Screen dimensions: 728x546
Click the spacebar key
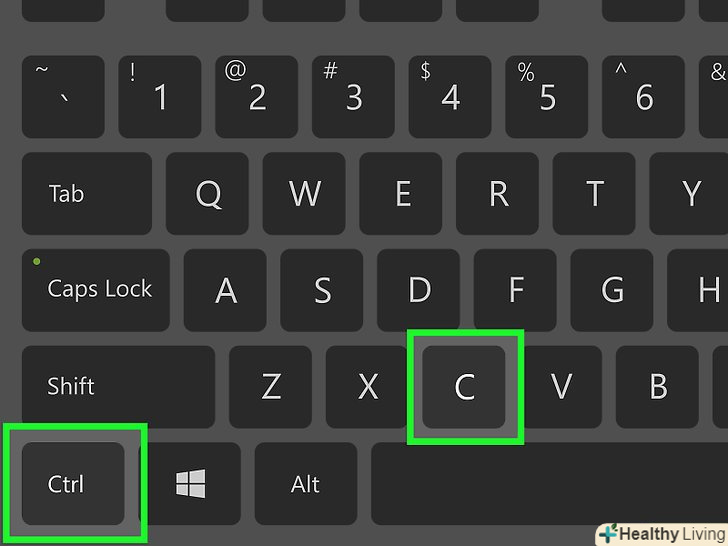(550, 483)
